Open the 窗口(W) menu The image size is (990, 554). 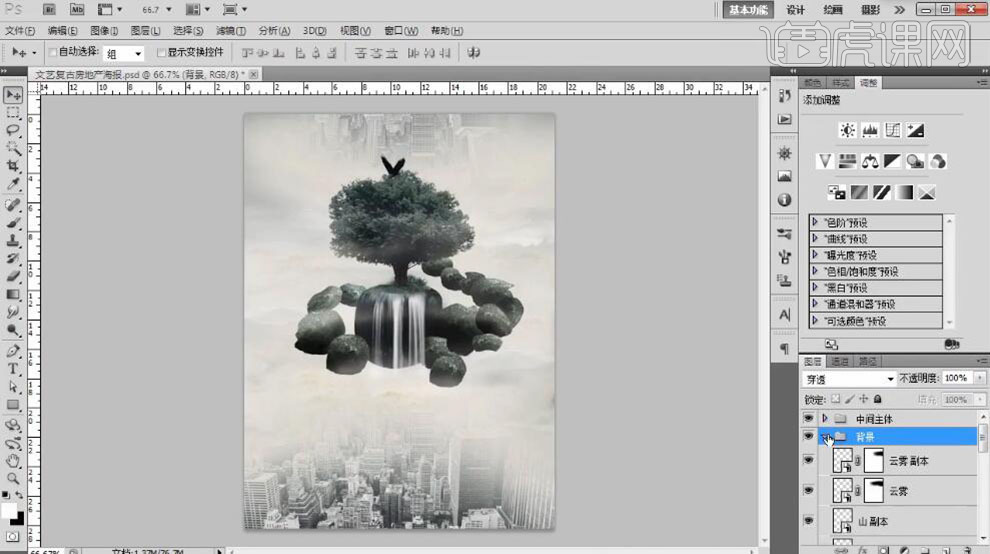coord(401,30)
